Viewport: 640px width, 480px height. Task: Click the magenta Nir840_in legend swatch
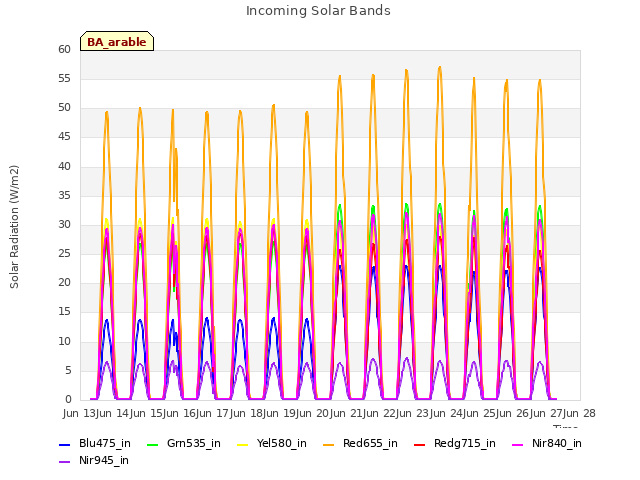(x=518, y=444)
